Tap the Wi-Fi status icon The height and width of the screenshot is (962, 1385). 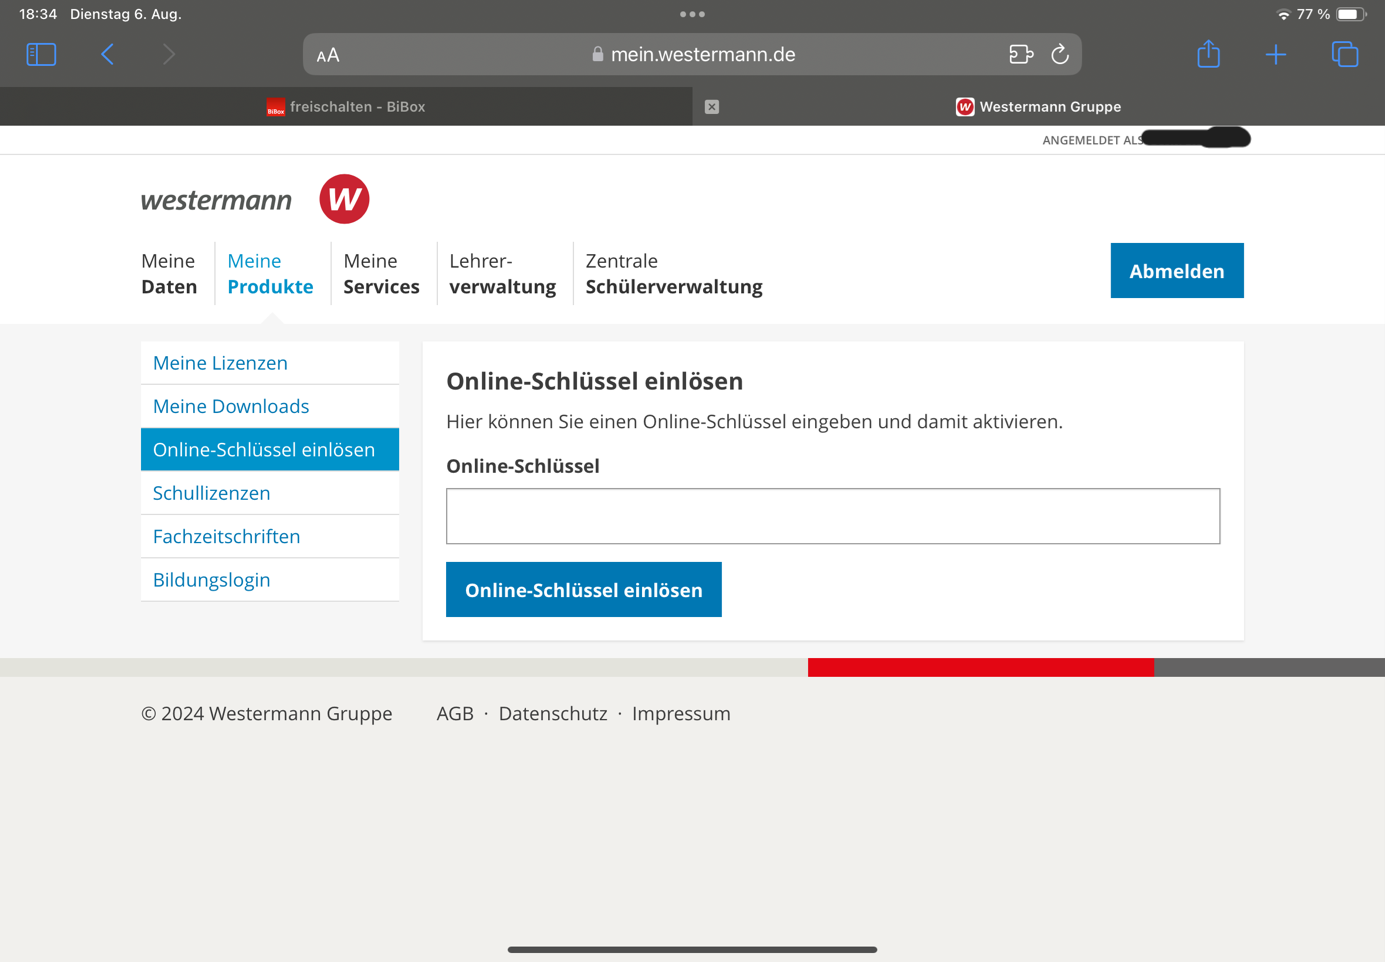tap(1283, 14)
